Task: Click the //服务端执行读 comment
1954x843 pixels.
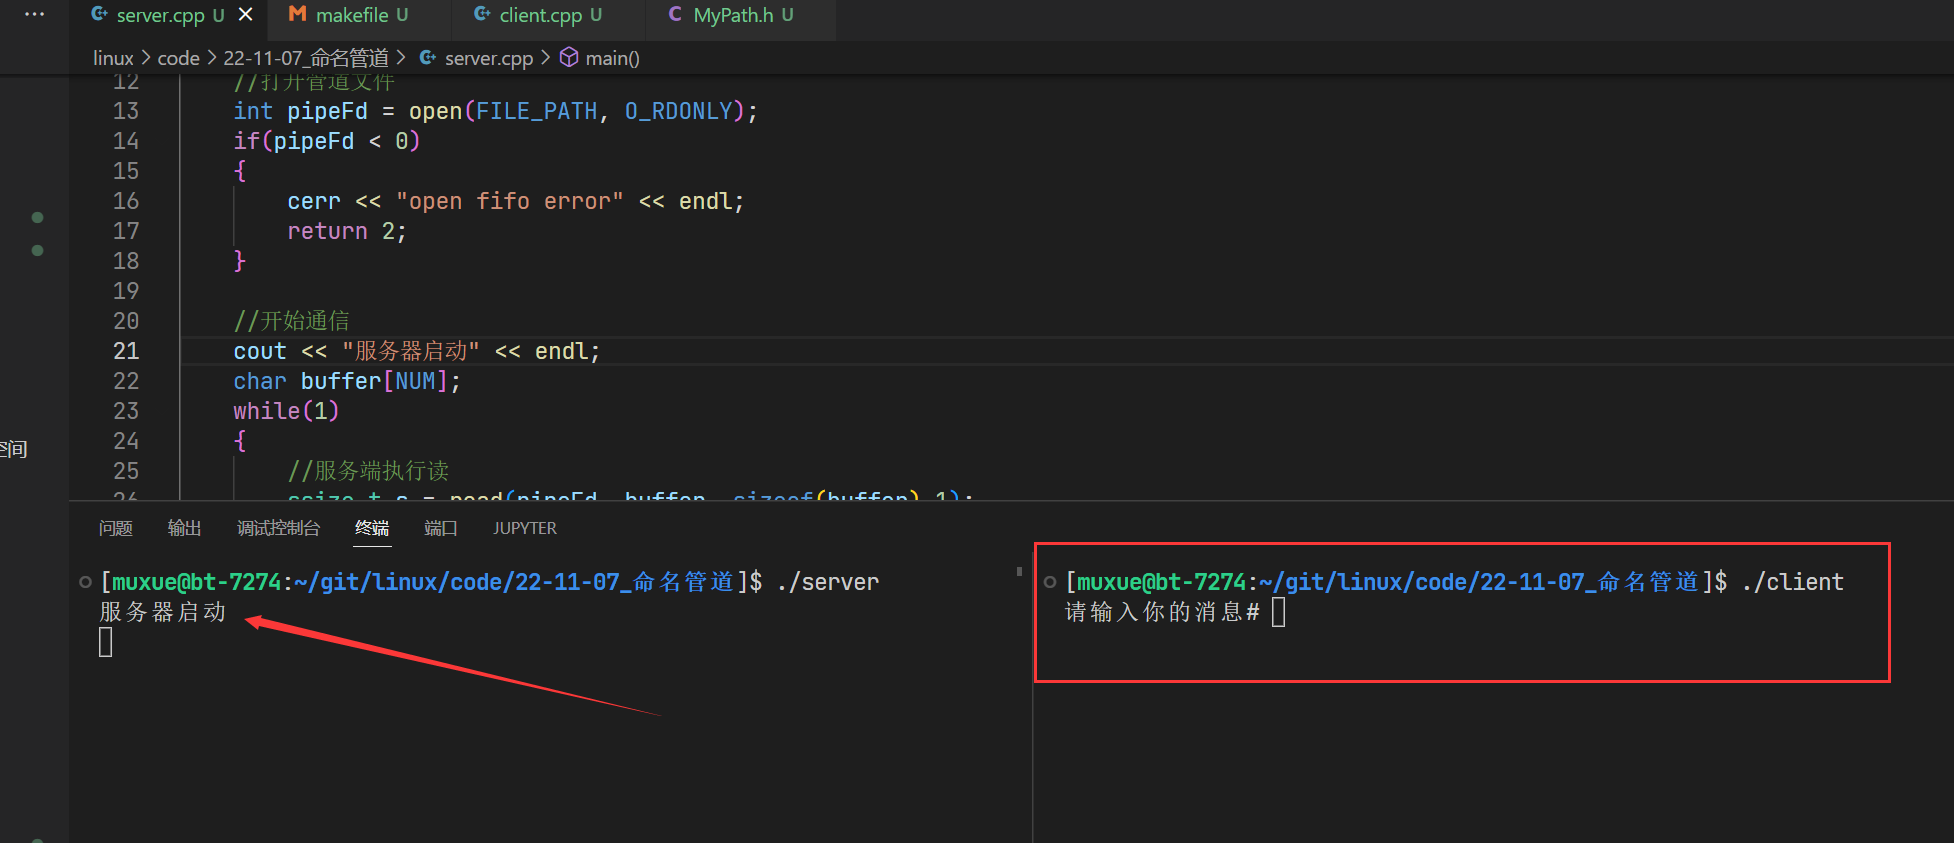Action: (x=368, y=471)
